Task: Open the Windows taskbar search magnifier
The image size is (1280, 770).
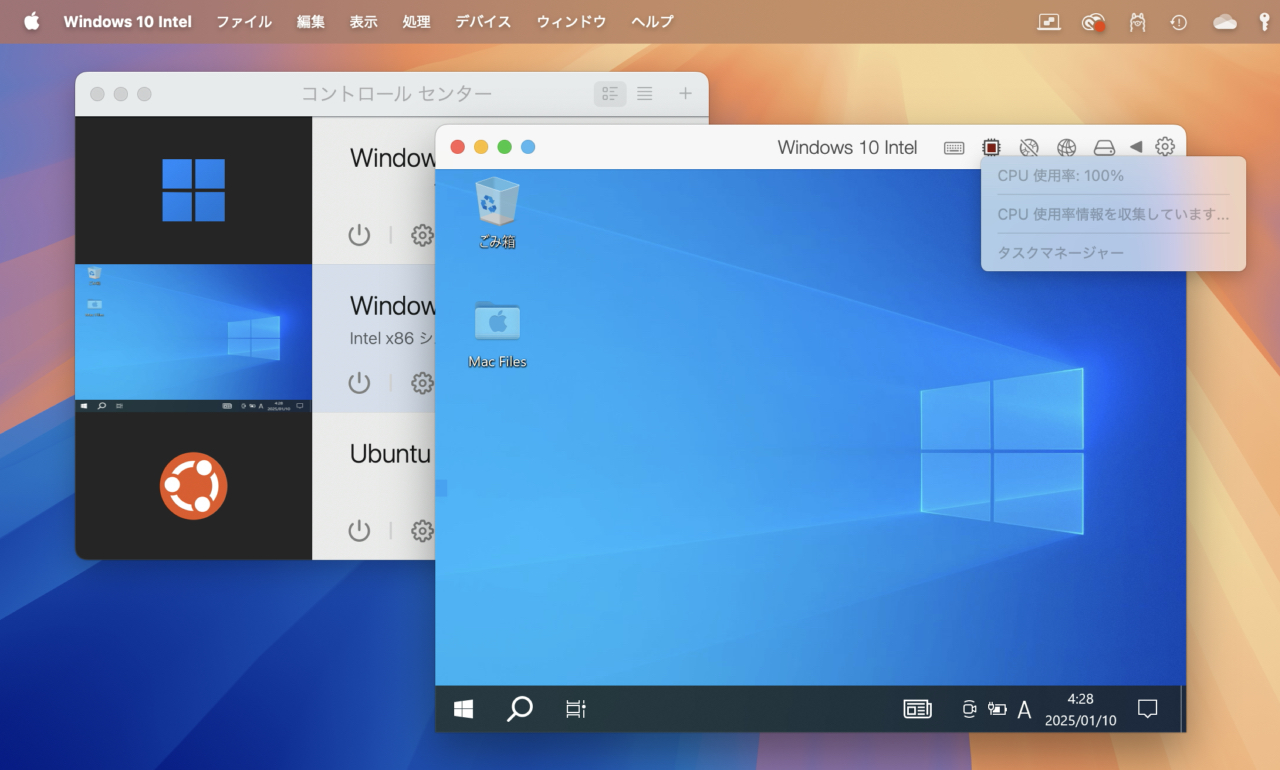Action: (519, 709)
